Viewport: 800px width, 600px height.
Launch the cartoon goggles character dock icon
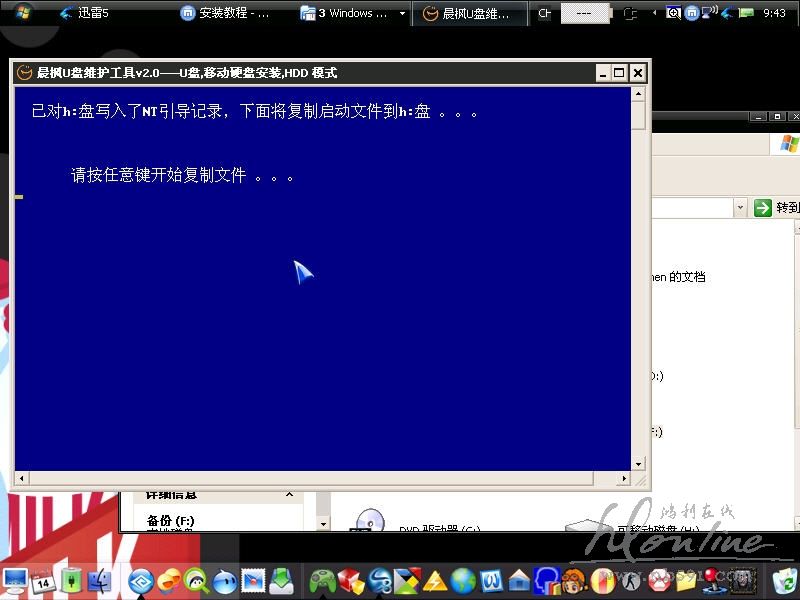click(x=575, y=582)
